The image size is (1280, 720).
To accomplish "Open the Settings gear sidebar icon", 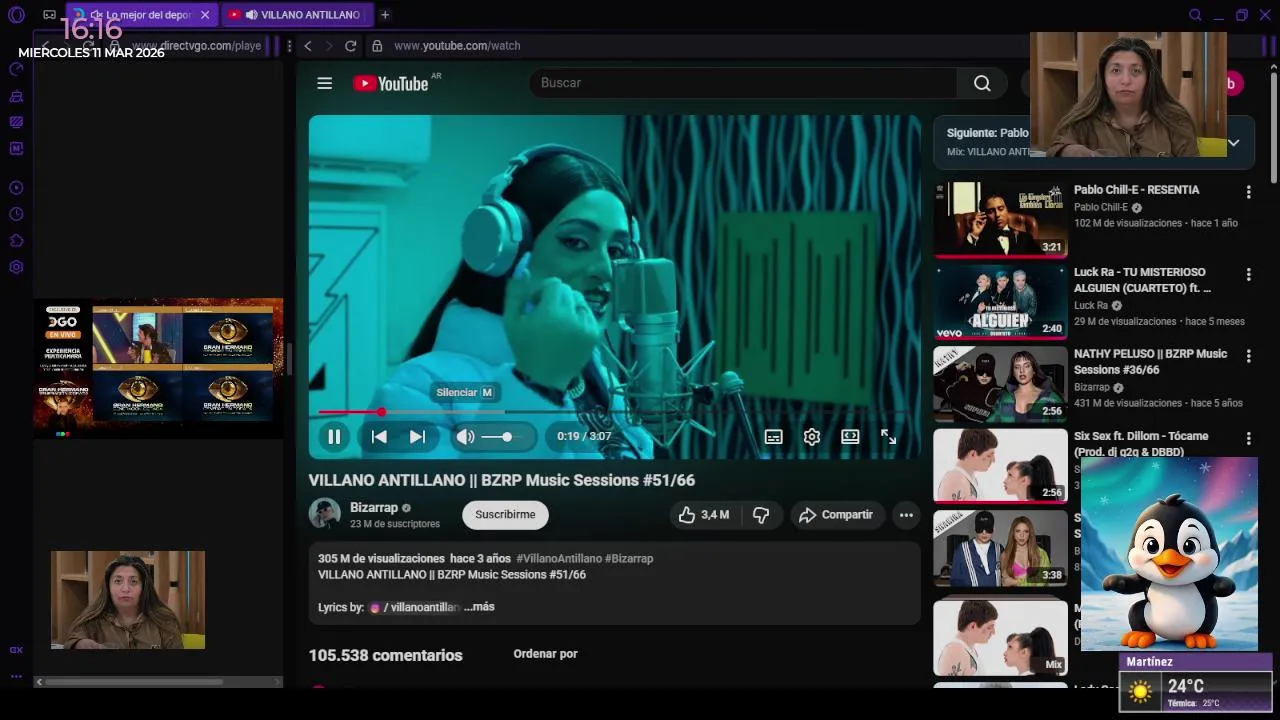I will 16,267.
